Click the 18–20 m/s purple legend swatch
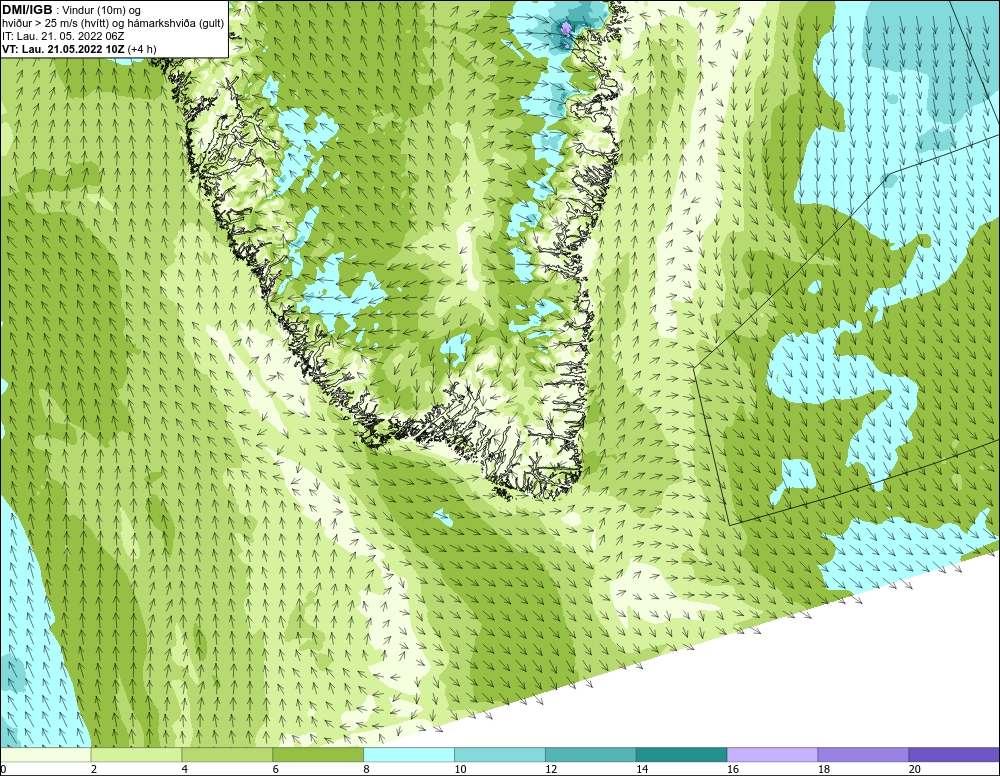 pyautogui.click(x=864, y=755)
